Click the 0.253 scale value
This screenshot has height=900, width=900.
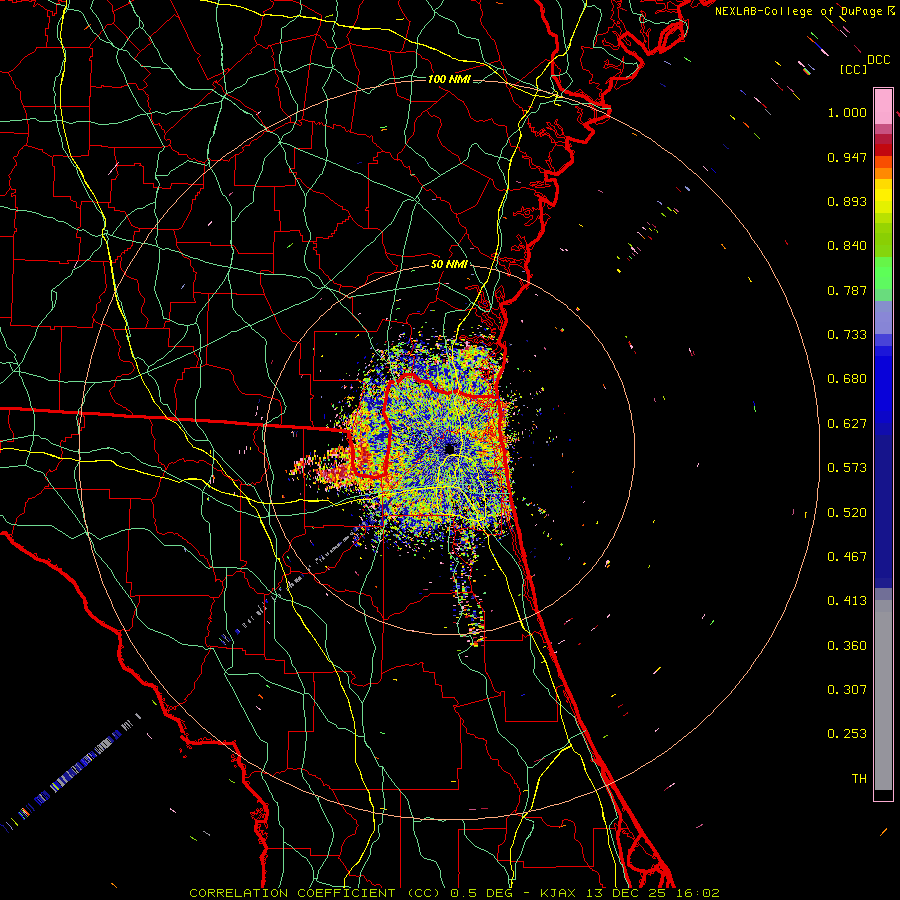click(x=847, y=734)
